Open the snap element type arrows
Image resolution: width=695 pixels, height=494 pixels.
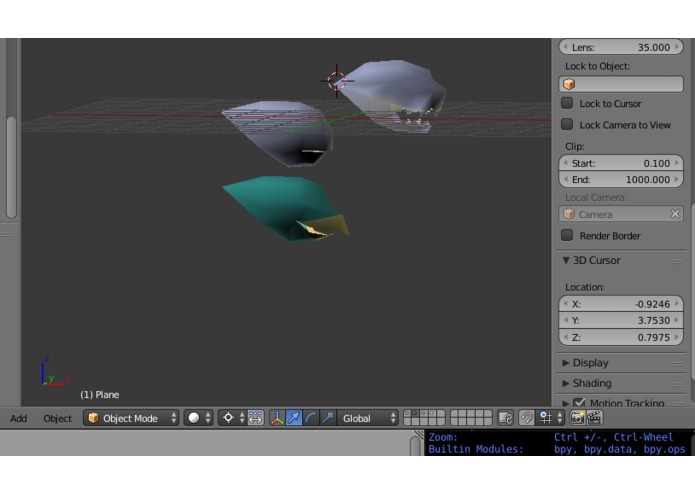(560, 418)
